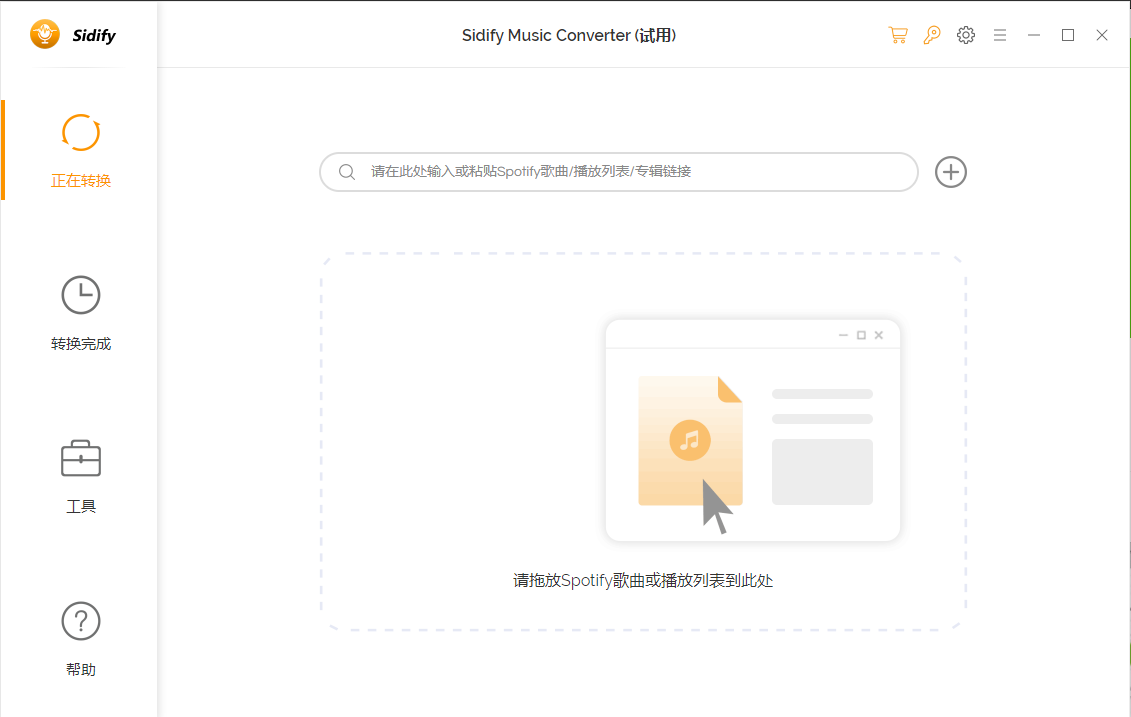Open the purchase shopping cart icon

[898, 35]
